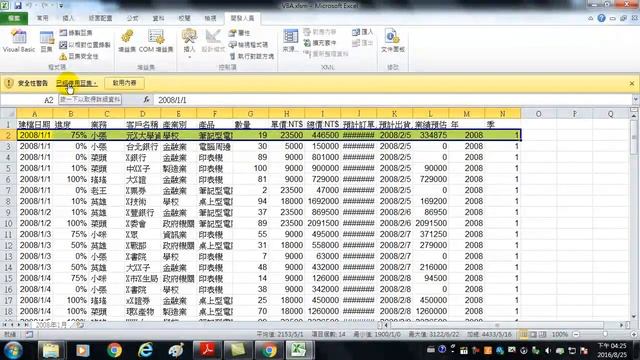Start 錄製巨集 (Record Macro)
The height and width of the screenshot is (360, 640).
[x=76, y=33]
